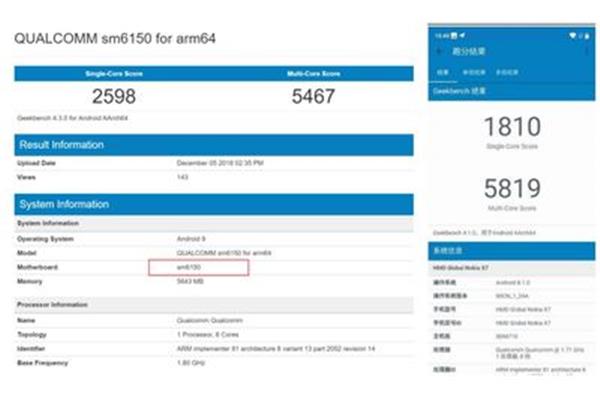Select the Model row value QUALCOMM sm6150

pyautogui.click(x=224, y=253)
